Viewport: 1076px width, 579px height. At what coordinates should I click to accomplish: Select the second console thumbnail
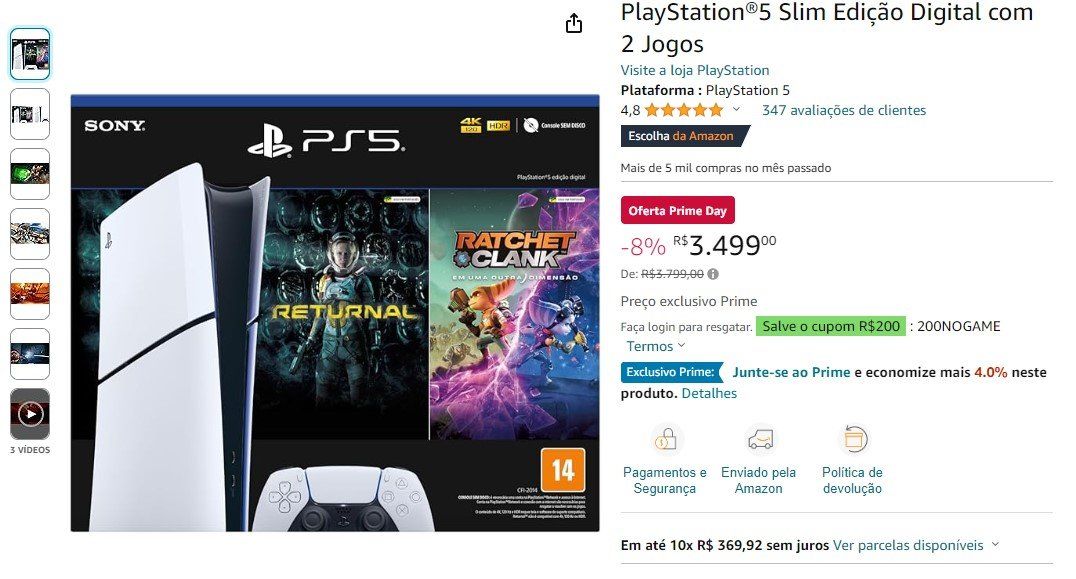pyautogui.click(x=30, y=114)
